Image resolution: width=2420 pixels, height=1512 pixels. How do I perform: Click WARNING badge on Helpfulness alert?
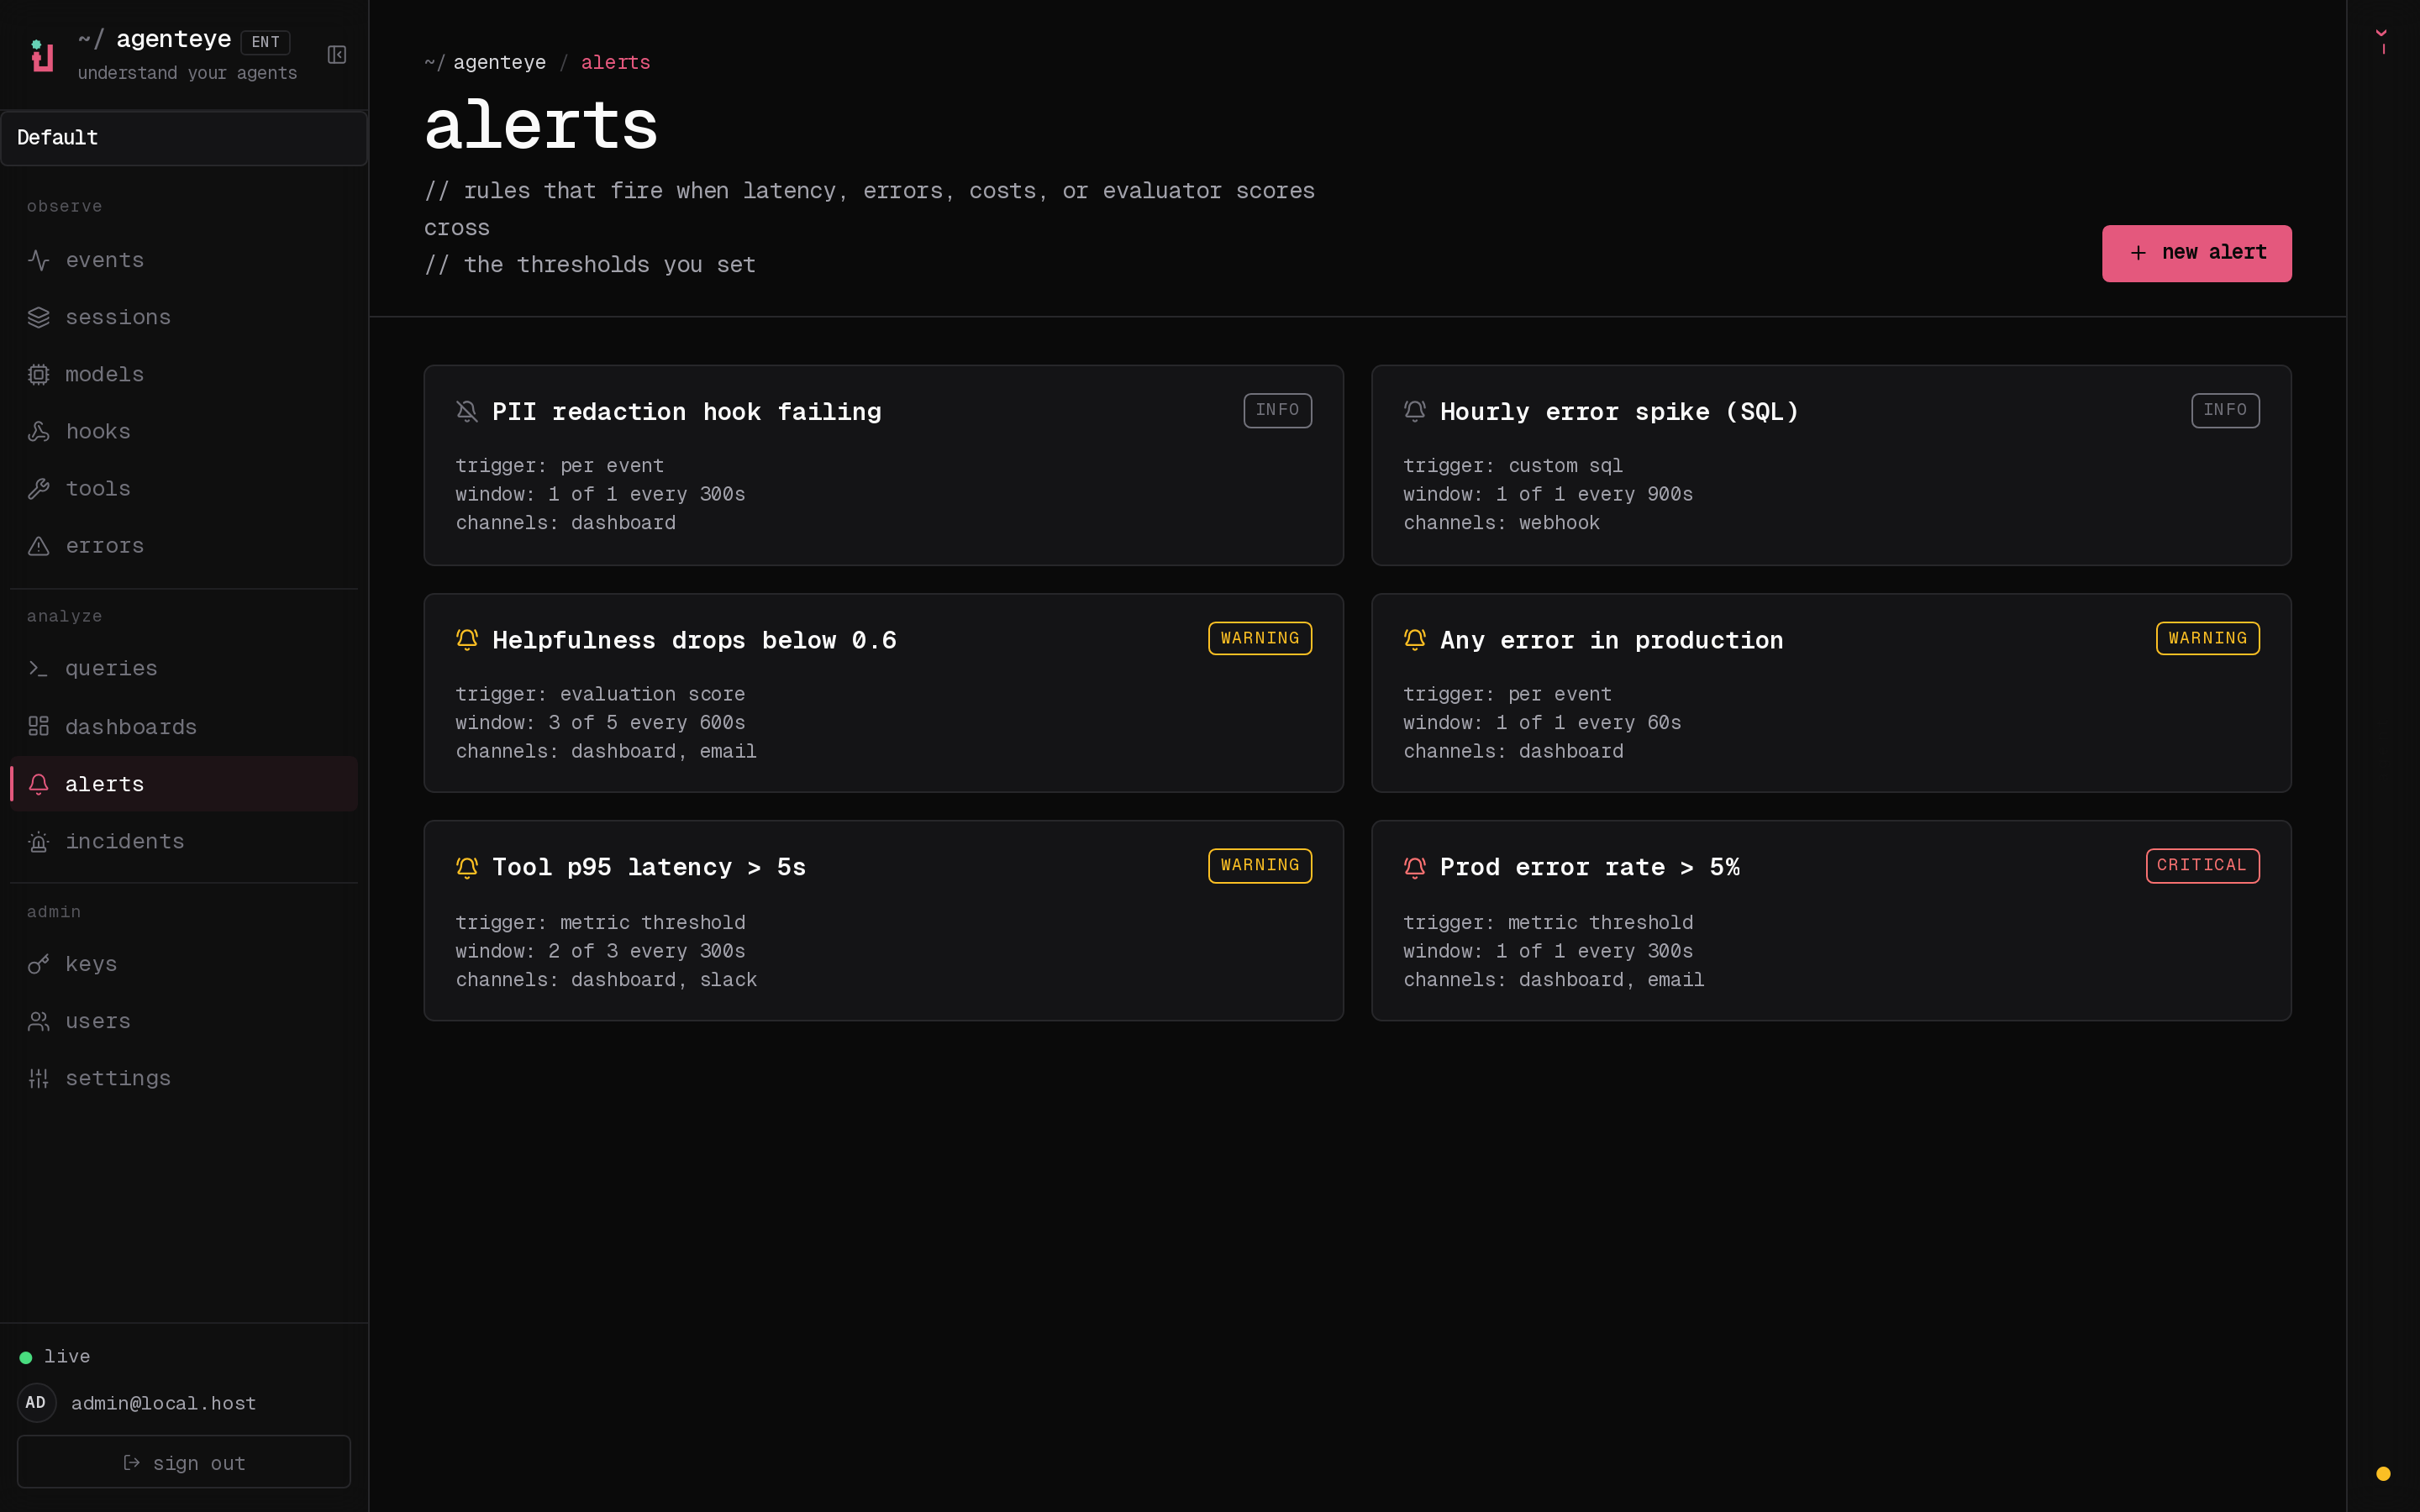pos(1260,638)
